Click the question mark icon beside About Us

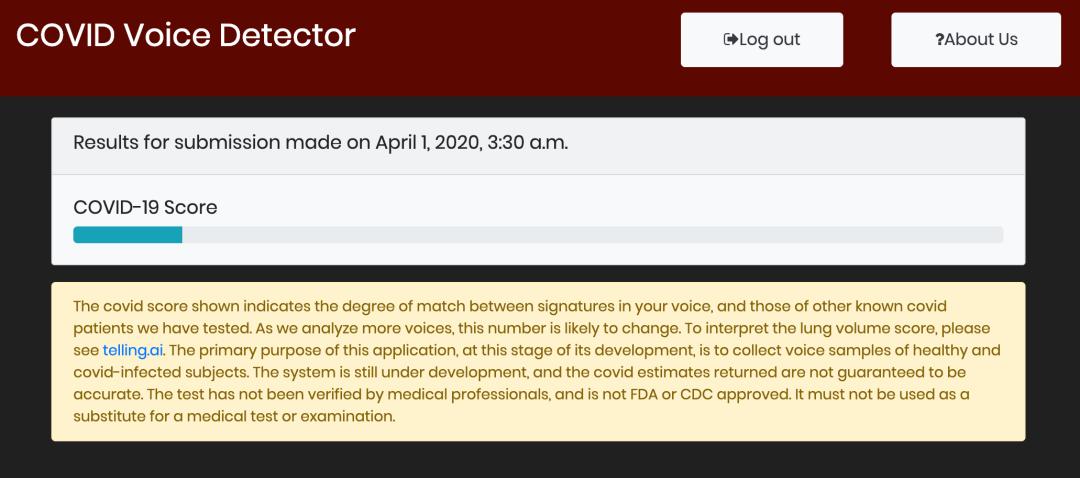(x=939, y=40)
